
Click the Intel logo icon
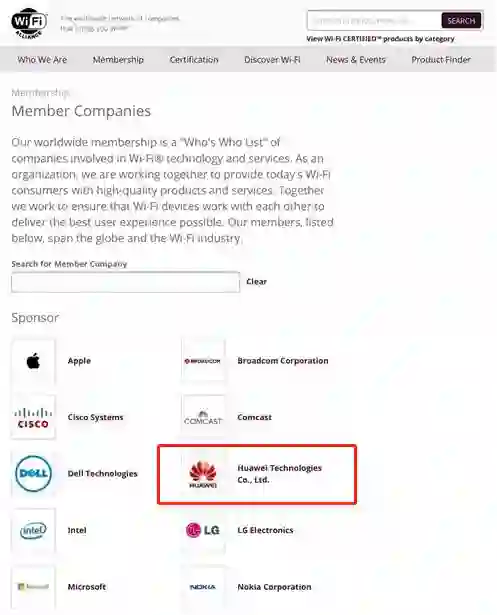33,530
